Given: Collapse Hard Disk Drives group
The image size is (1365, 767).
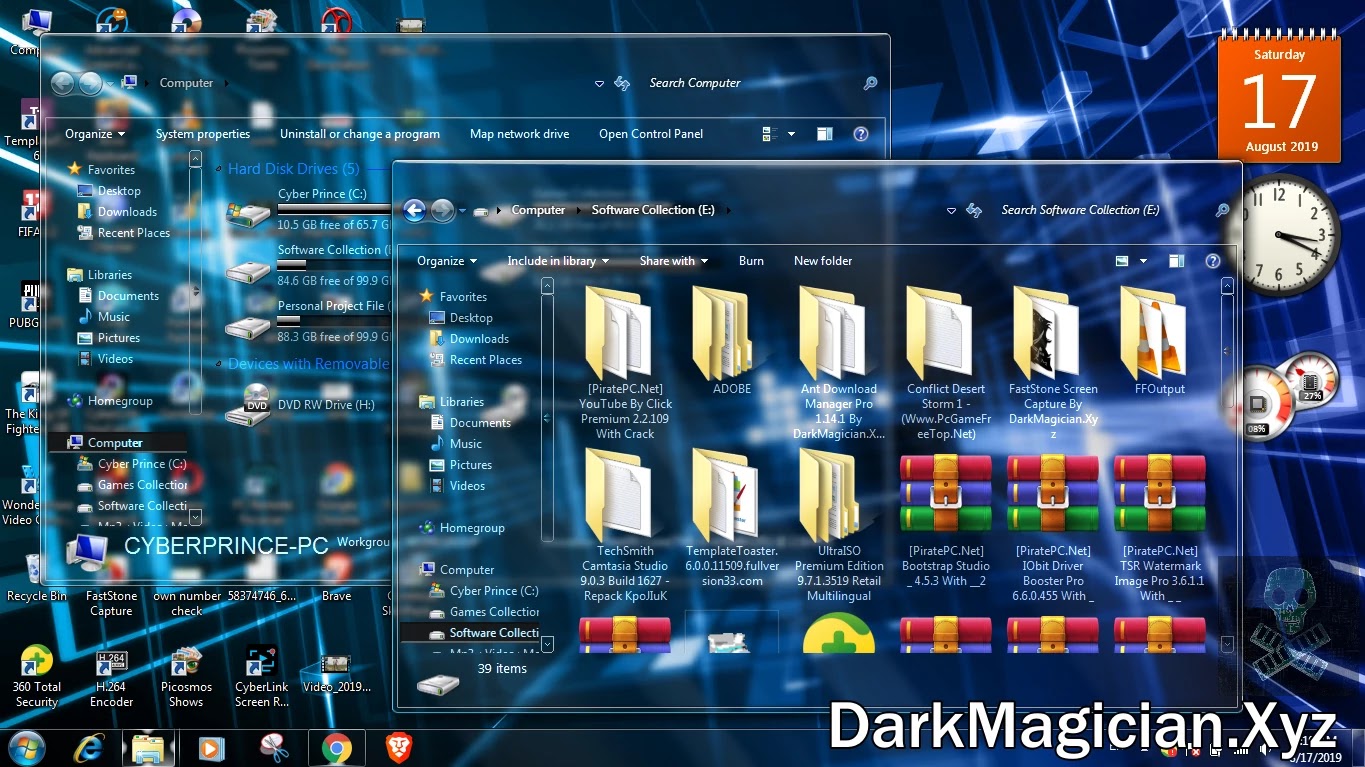Looking at the screenshot, I should point(220,170).
